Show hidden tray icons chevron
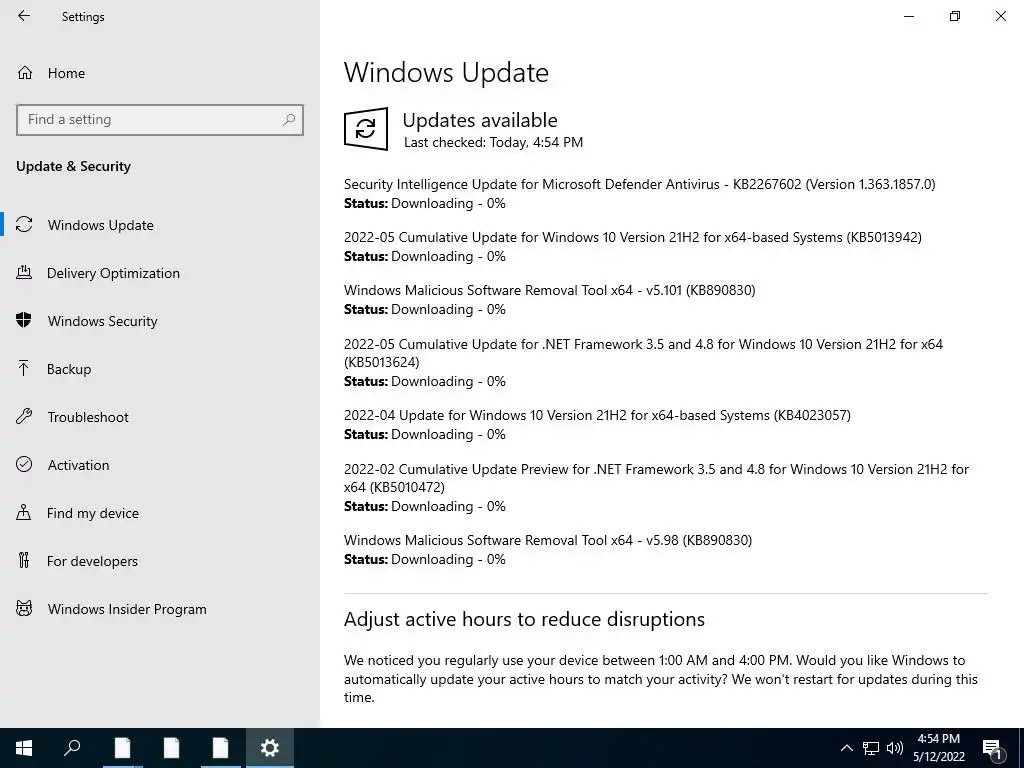Viewport: 1024px width, 768px height. click(x=846, y=748)
